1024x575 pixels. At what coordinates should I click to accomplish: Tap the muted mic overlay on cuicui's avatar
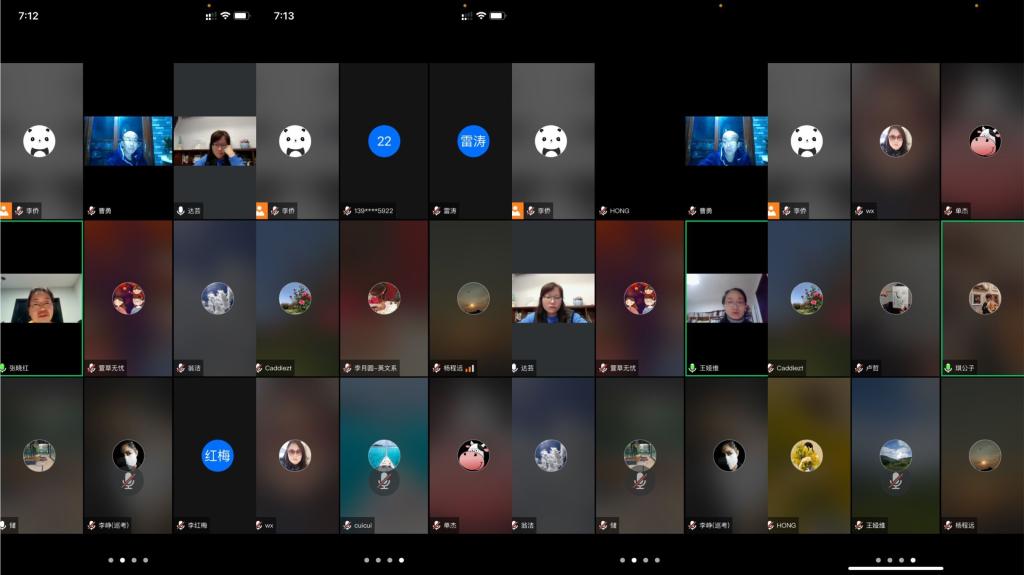(384, 481)
